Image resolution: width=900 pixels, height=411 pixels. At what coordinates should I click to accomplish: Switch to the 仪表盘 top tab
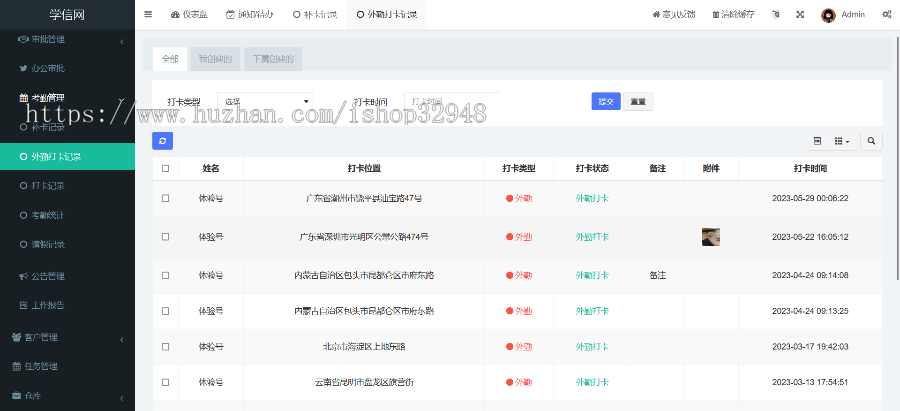coord(189,15)
